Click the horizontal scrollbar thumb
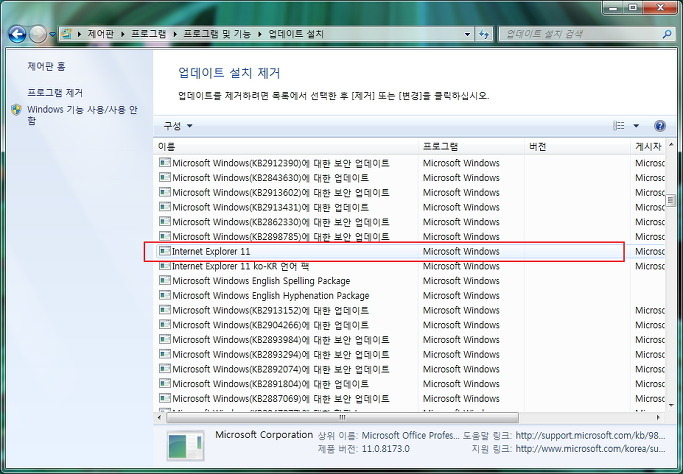The image size is (683, 474). click(342, 417)
